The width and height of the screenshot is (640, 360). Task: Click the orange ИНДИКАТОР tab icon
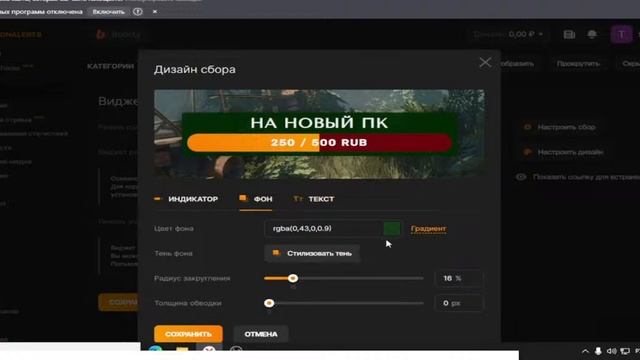pyautogui.click(x=158, y=199)
